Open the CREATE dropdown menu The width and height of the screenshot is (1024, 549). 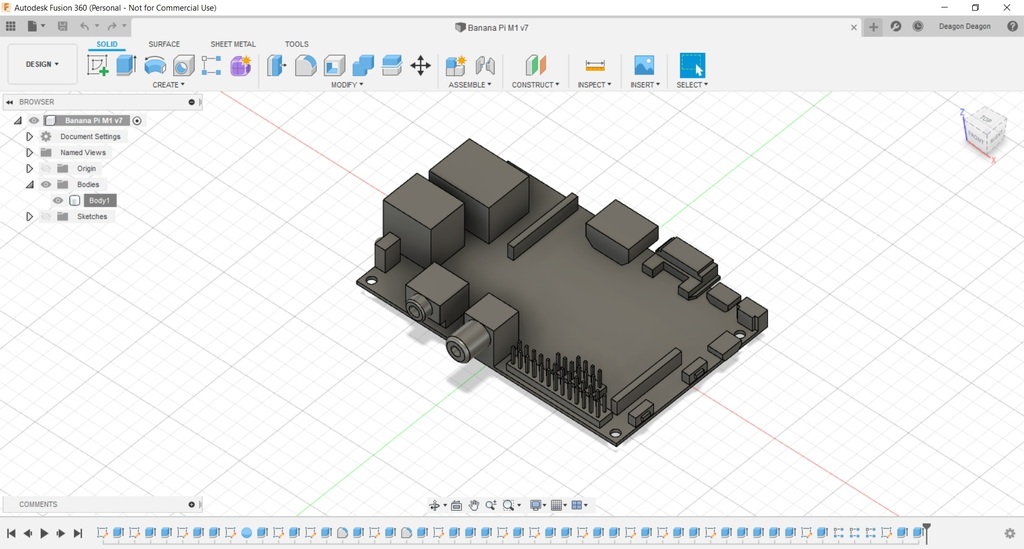pyautogui.click(x=168, y=85)
